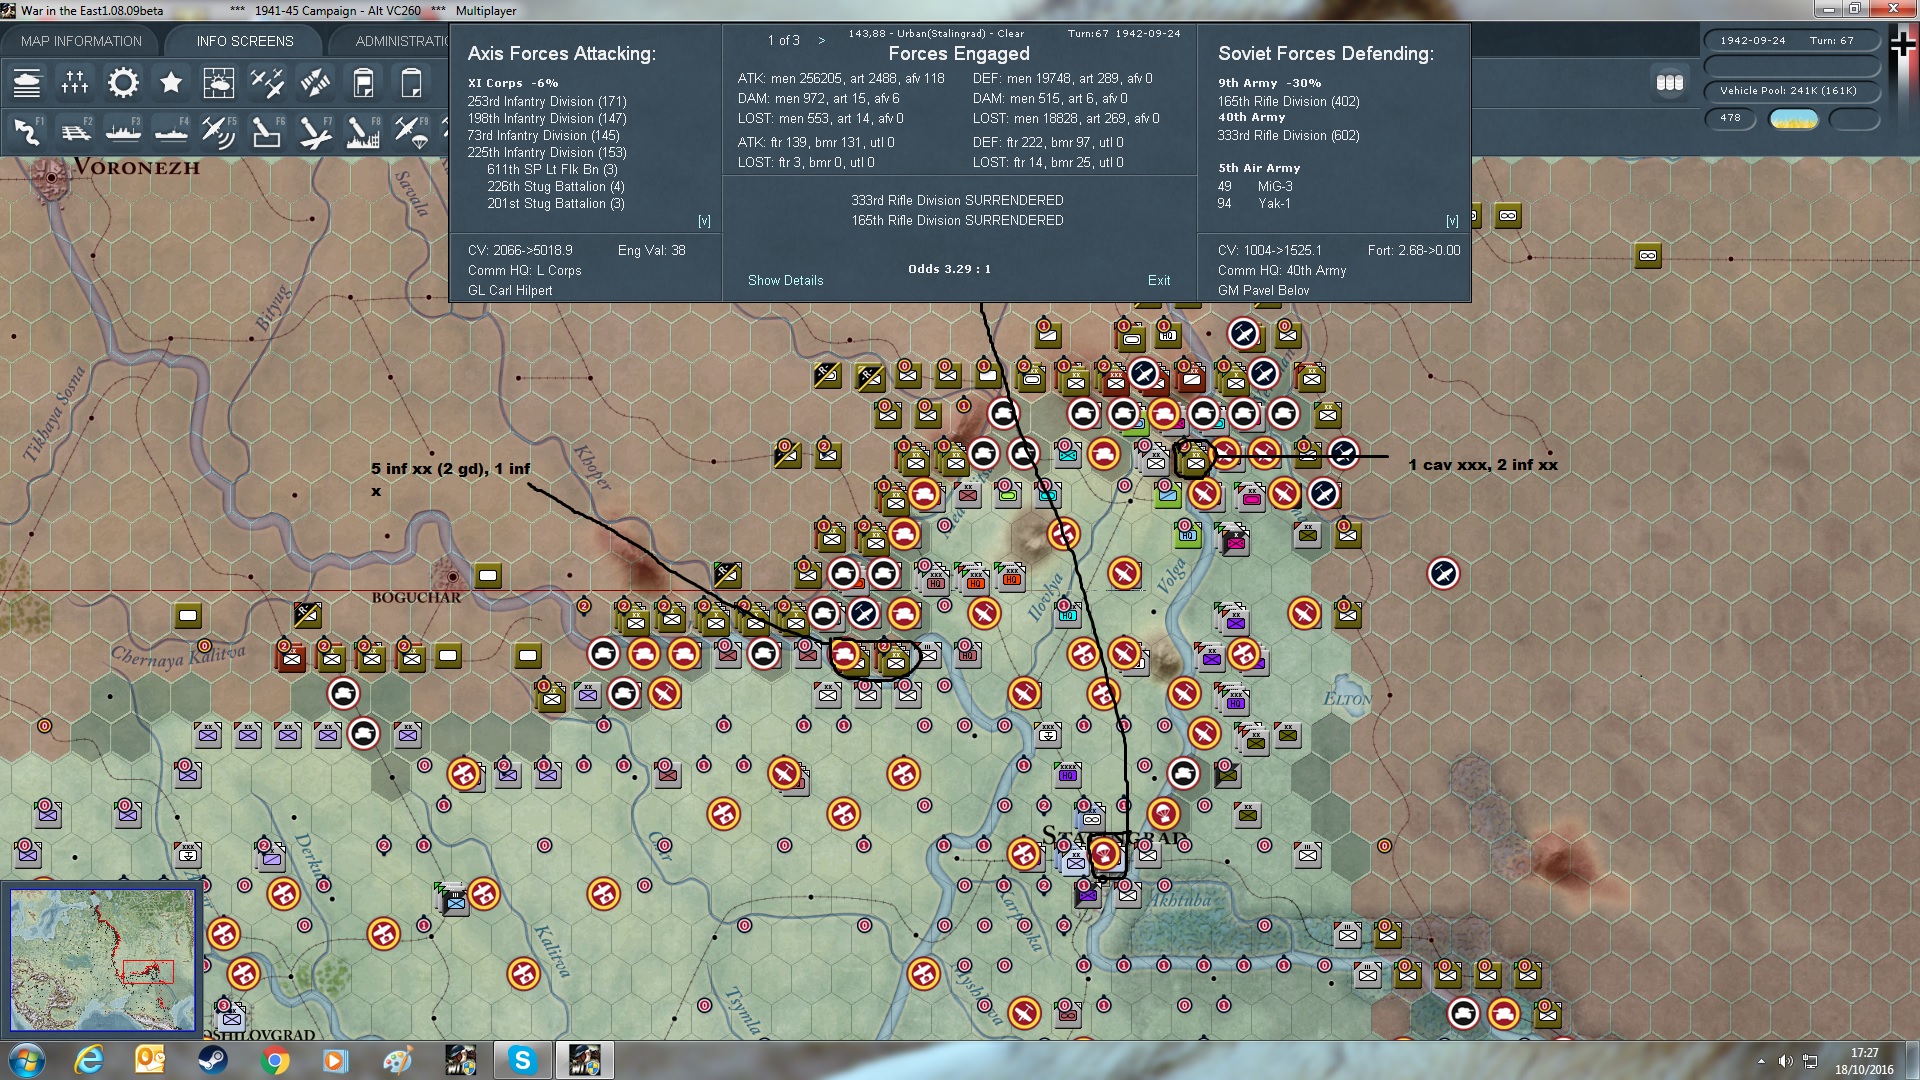Expand the Axis forces list [v] arrow
This screenshot has height=1080, width=1920.
[x=704, y=221]
